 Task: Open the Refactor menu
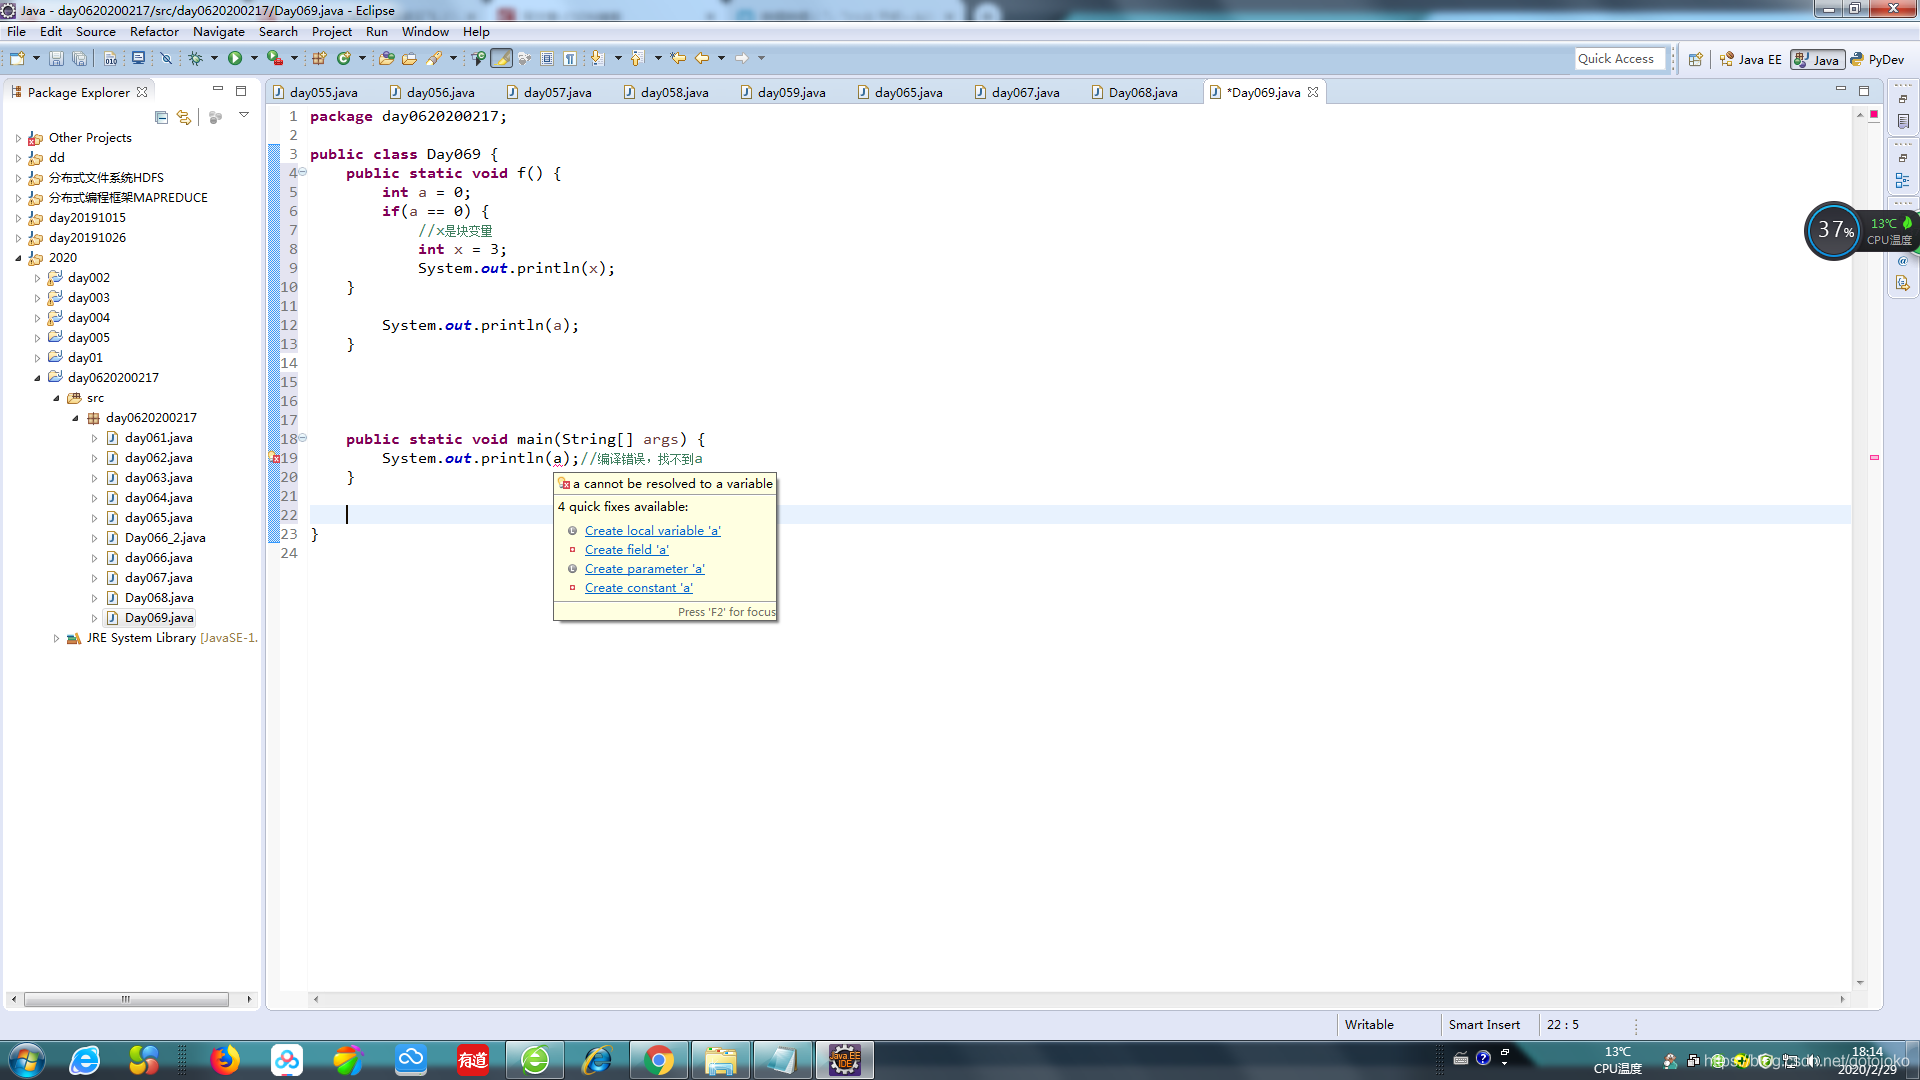pos(154,32)
